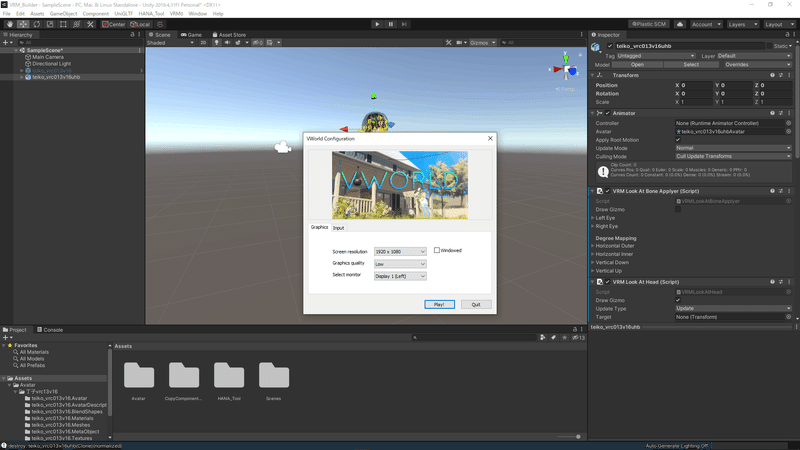This screenshot has width=800, height=450.
Task: Click the scene camera settings icon
Action: tap(461, 42)
